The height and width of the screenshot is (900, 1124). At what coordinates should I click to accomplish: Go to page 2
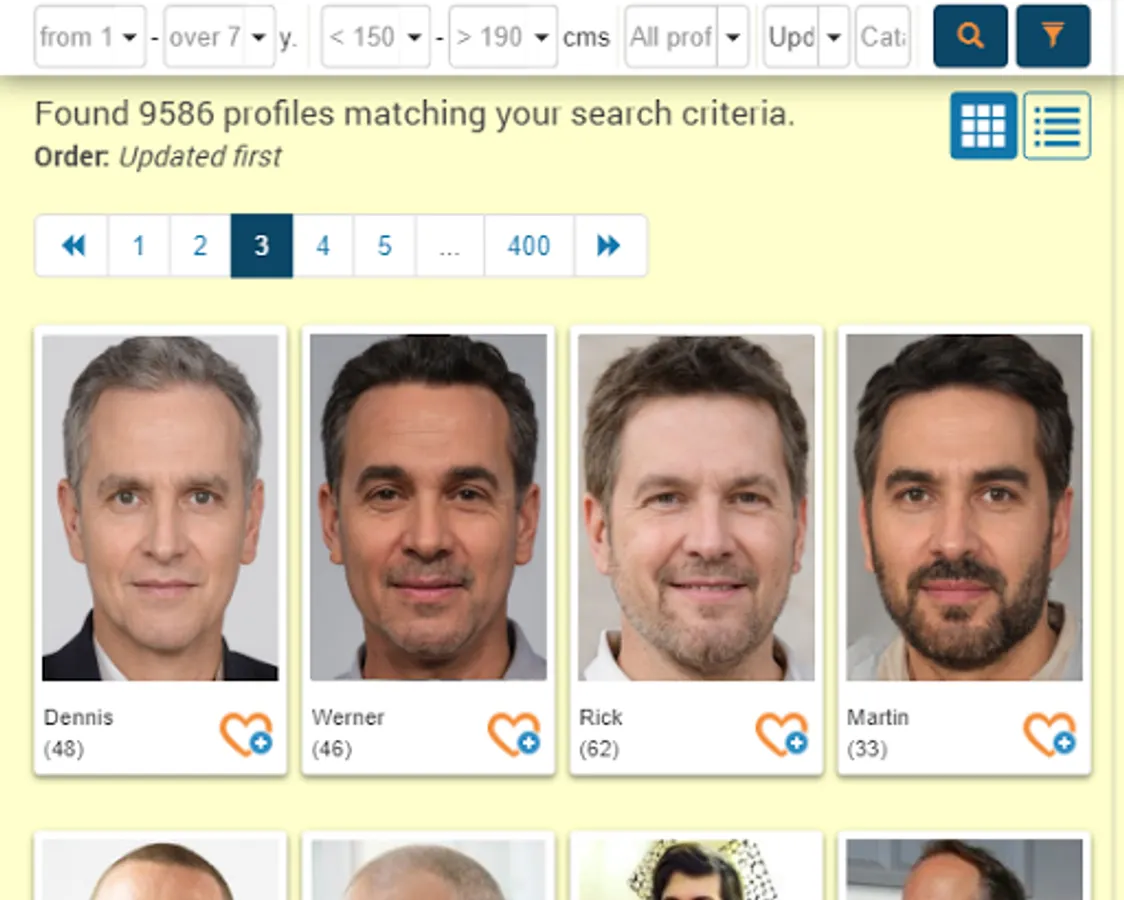200,246
